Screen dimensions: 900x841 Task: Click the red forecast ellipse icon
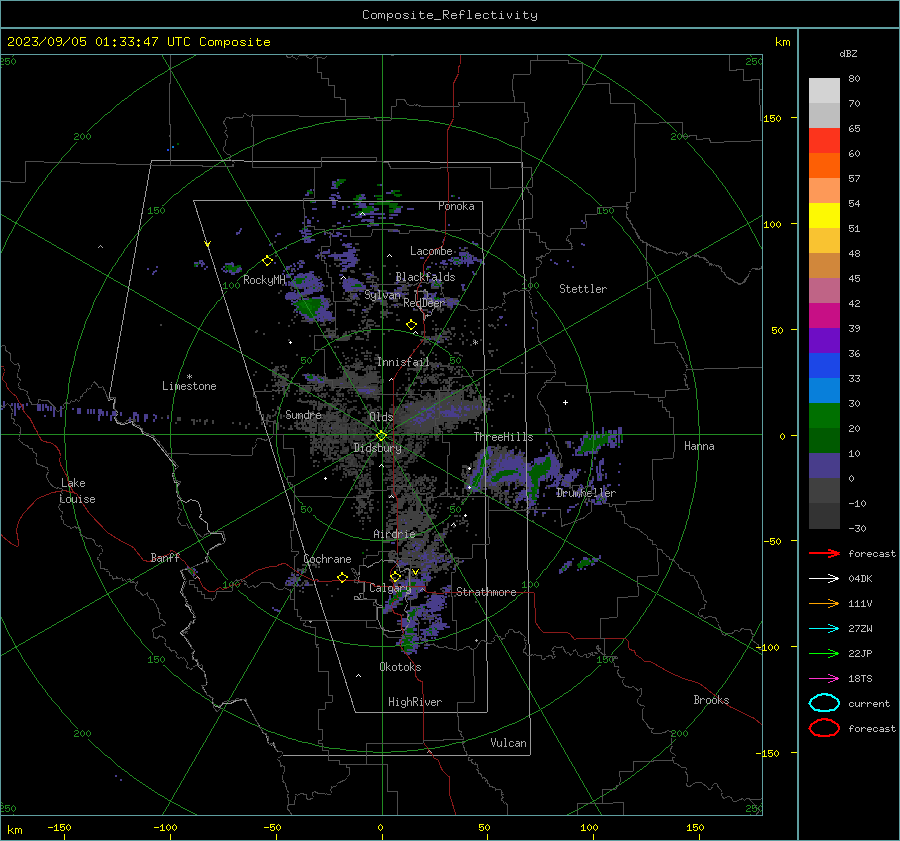[824, 728]
